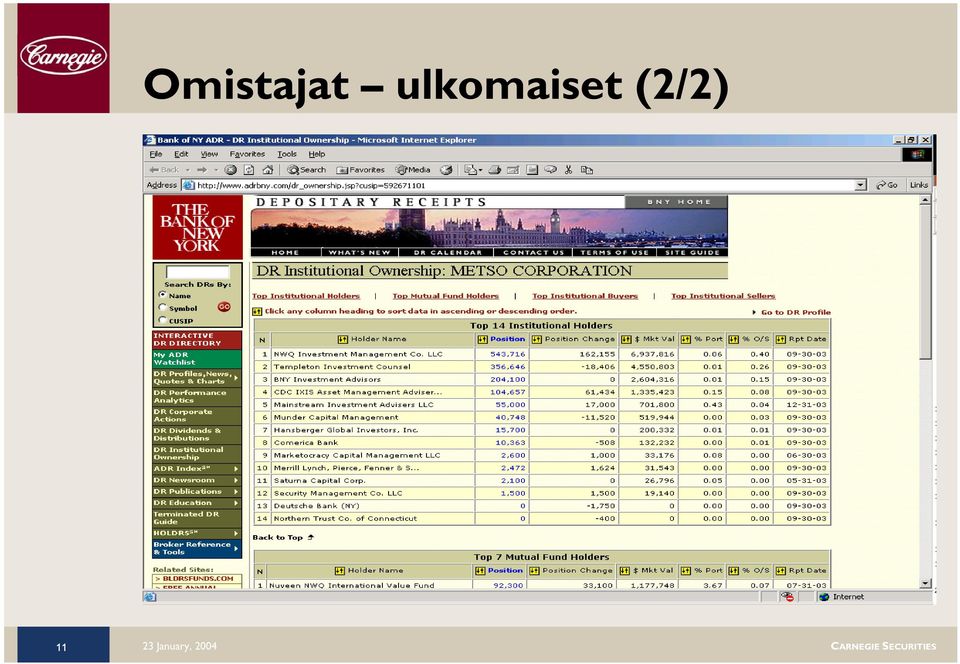The height and width of the screenshot is (664, 960).
Task: Open the Favorites menu
Action: (247, 154)
